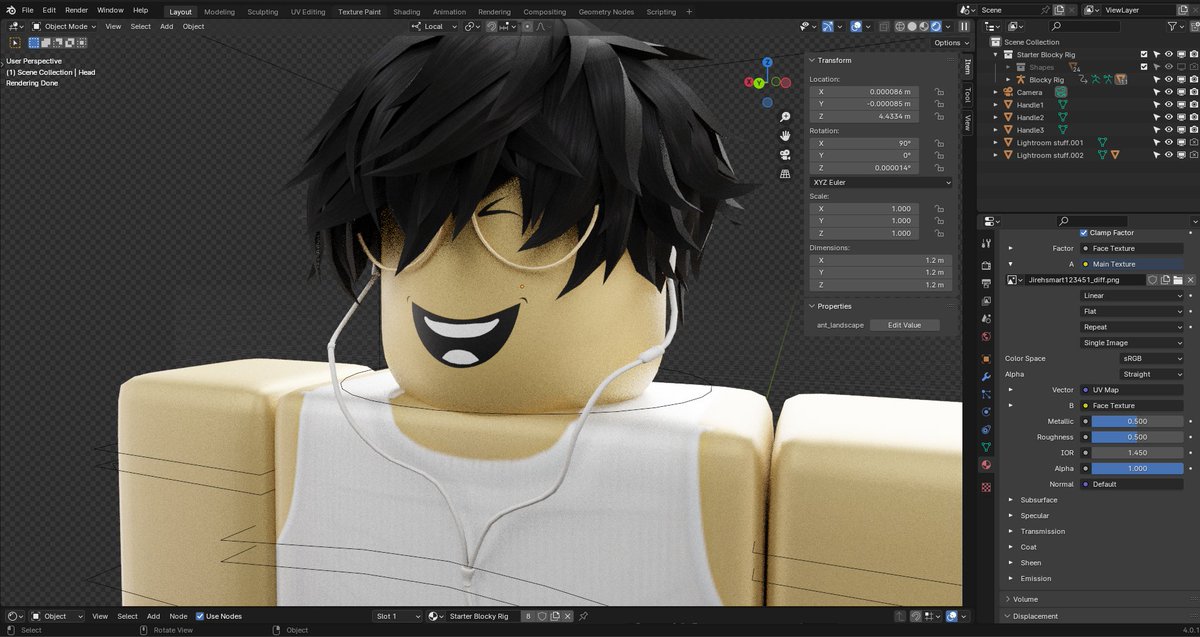This screenshot has width=1200, height=637.
Task: Toggle Lightroom stuff.001 visibility eye icon
Action: click(x=1168, y=142)
